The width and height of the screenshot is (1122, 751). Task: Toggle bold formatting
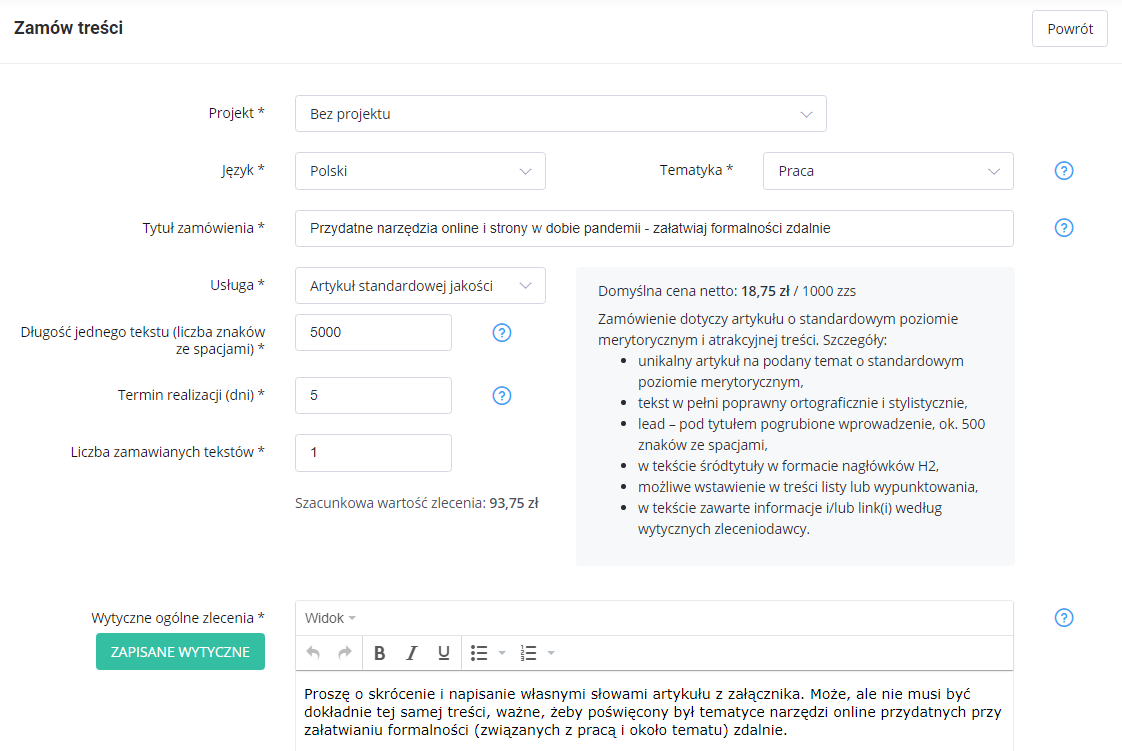(x=380, y=653)
